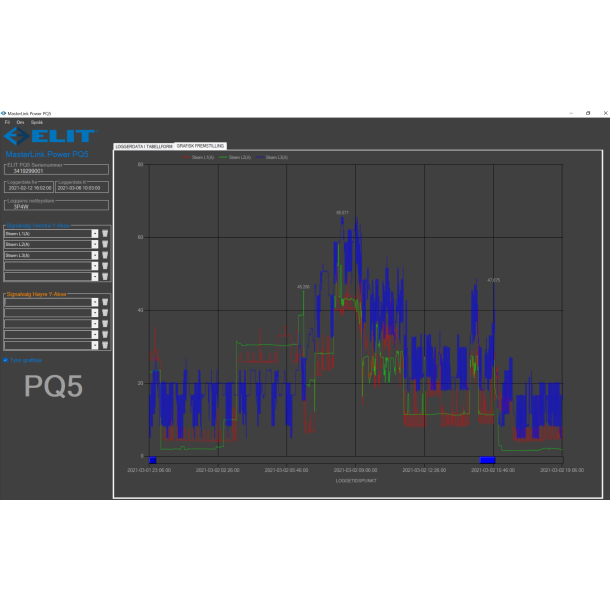The image size is (610, 610).
Task: Switch to Loggerdata i tabellform tab
Action: click(x=144, y=147)
